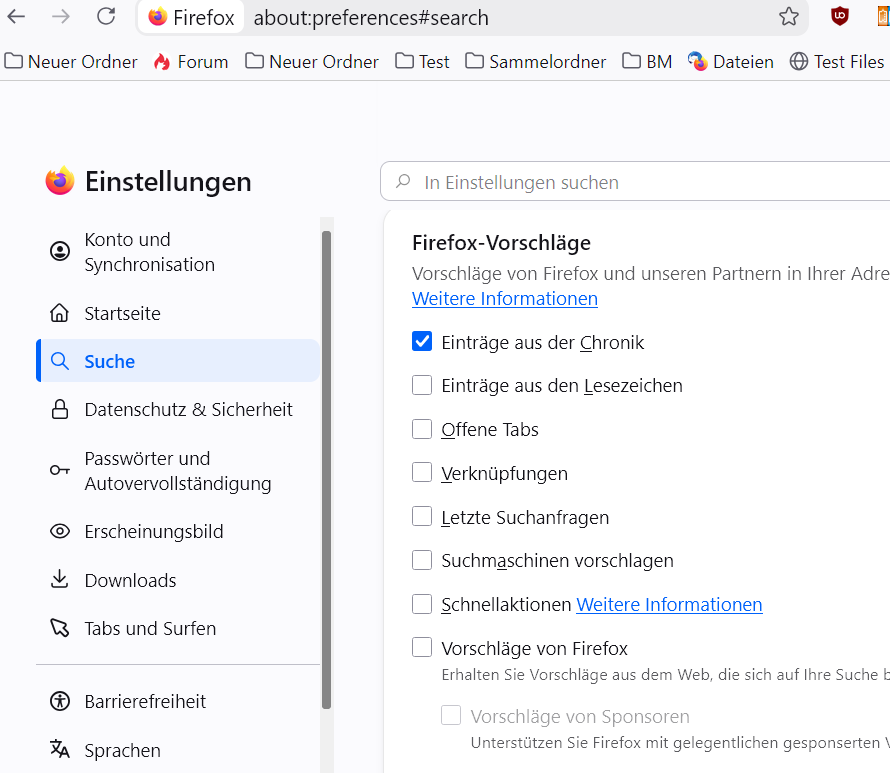Focus the In Einstellungen suchen field
Screen dimensions: 890x773
point(635,182)
